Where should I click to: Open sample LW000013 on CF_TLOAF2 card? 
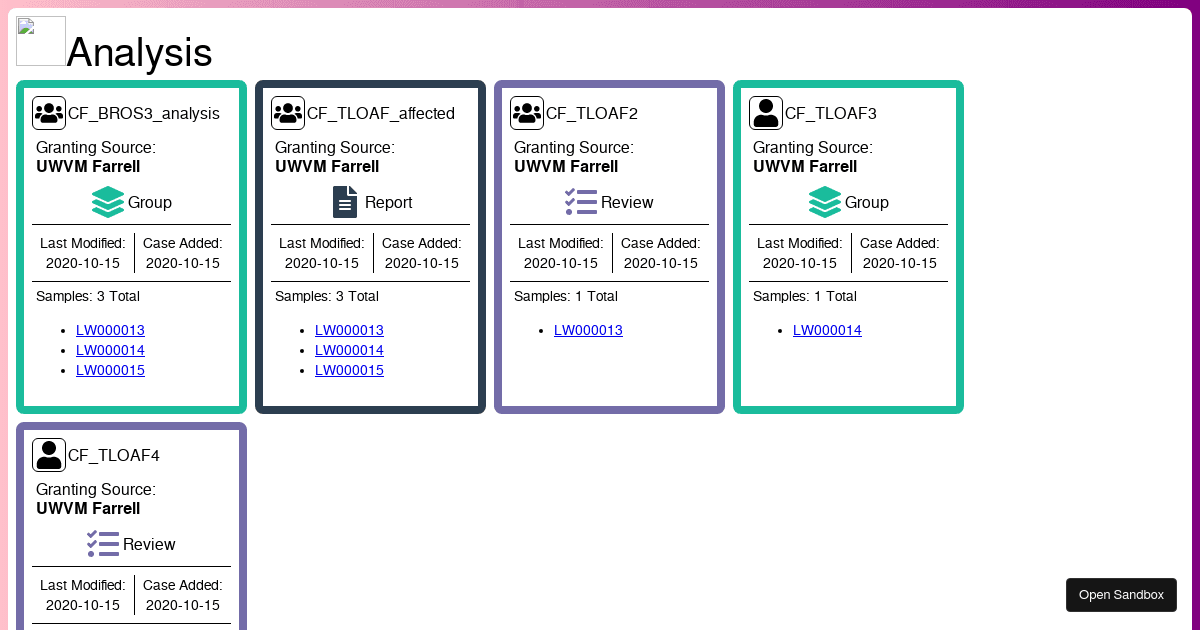coord(588,330)
